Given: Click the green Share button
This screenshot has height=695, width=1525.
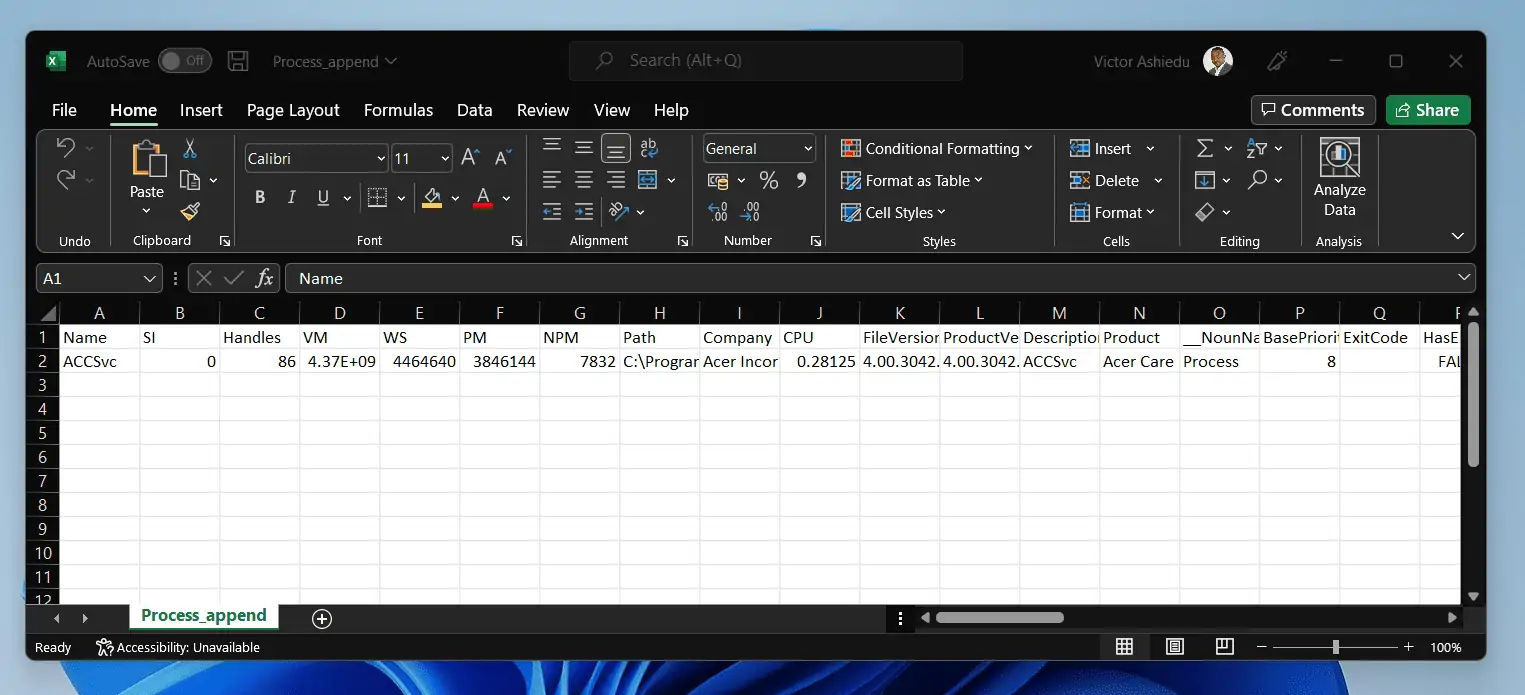Looking at the screenshot, I should point(1428,110).
